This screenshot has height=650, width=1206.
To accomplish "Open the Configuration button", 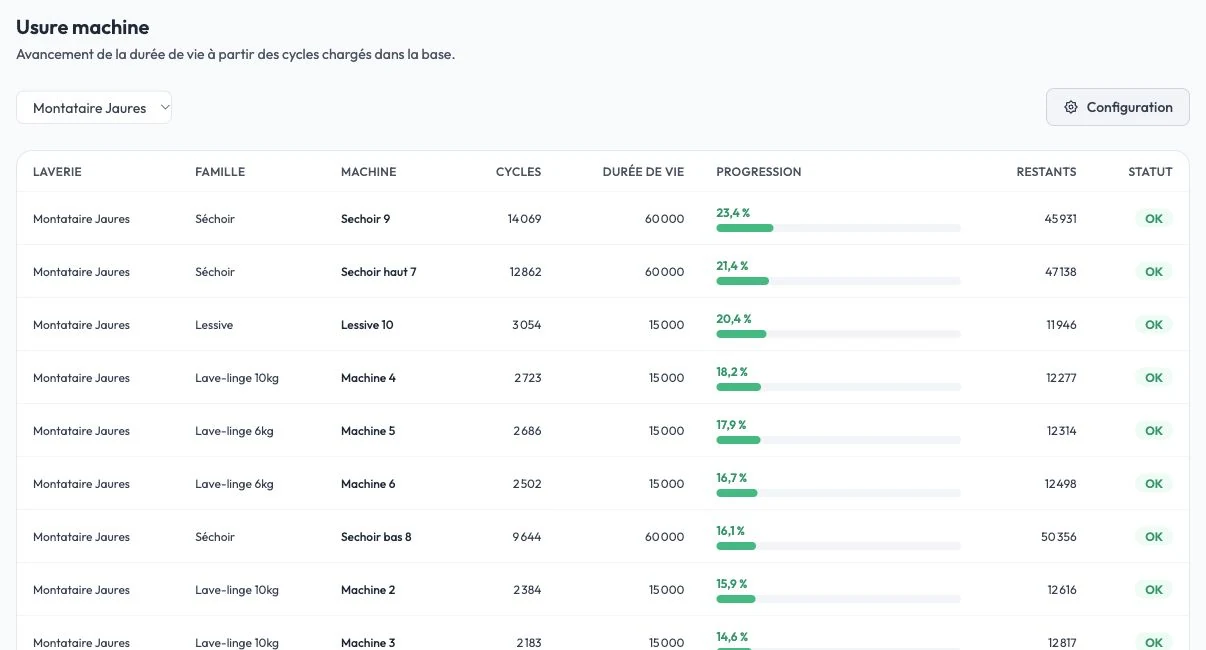I will (1117, 107).
